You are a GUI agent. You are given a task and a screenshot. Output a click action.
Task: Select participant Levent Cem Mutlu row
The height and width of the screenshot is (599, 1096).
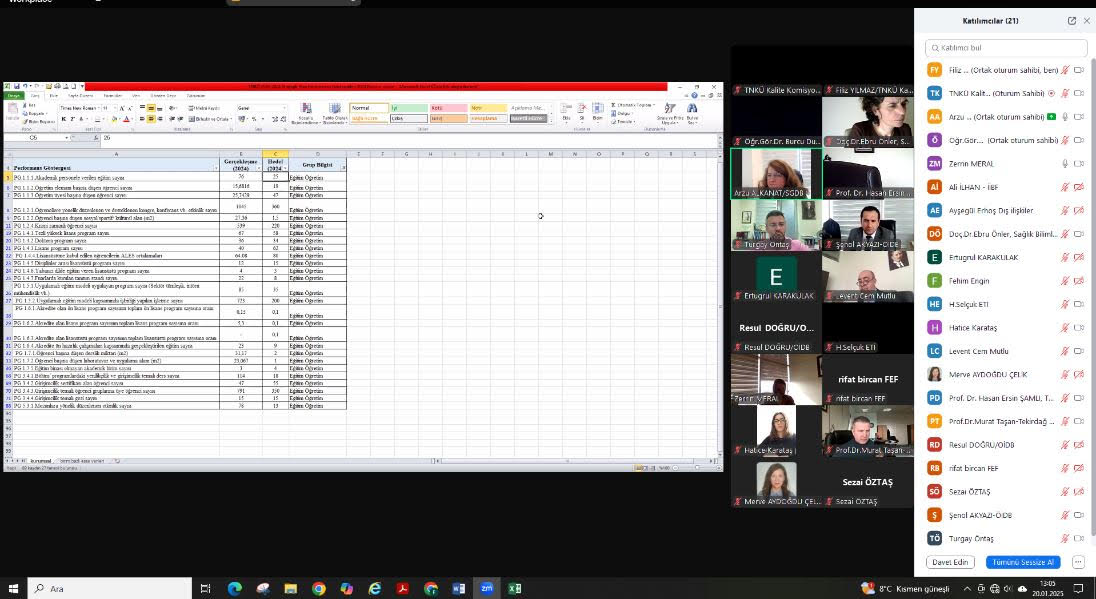[1005, 351]
